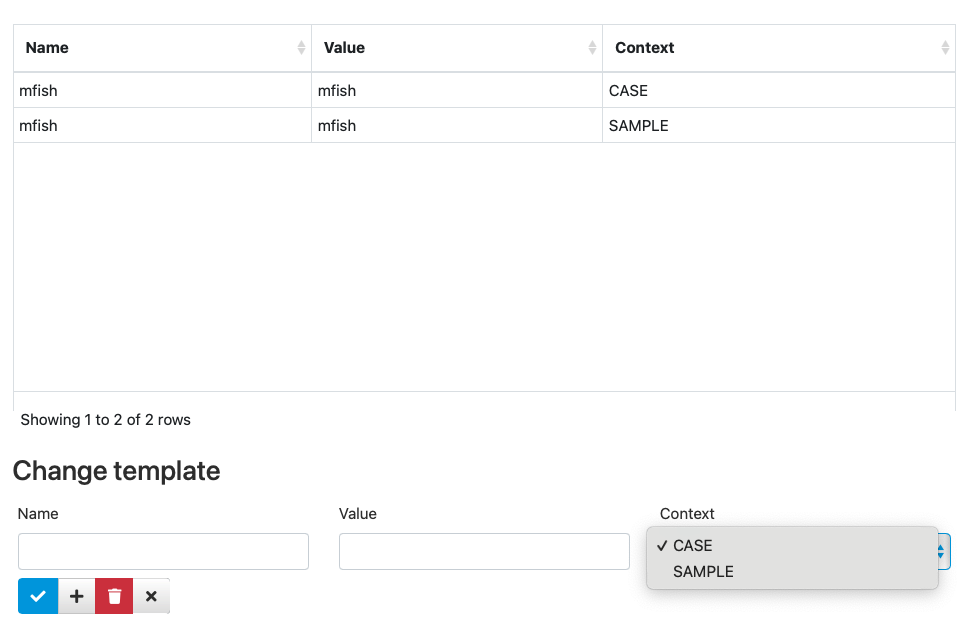
Task: Cancel editing with the X button
Action: tap(151, 596)
